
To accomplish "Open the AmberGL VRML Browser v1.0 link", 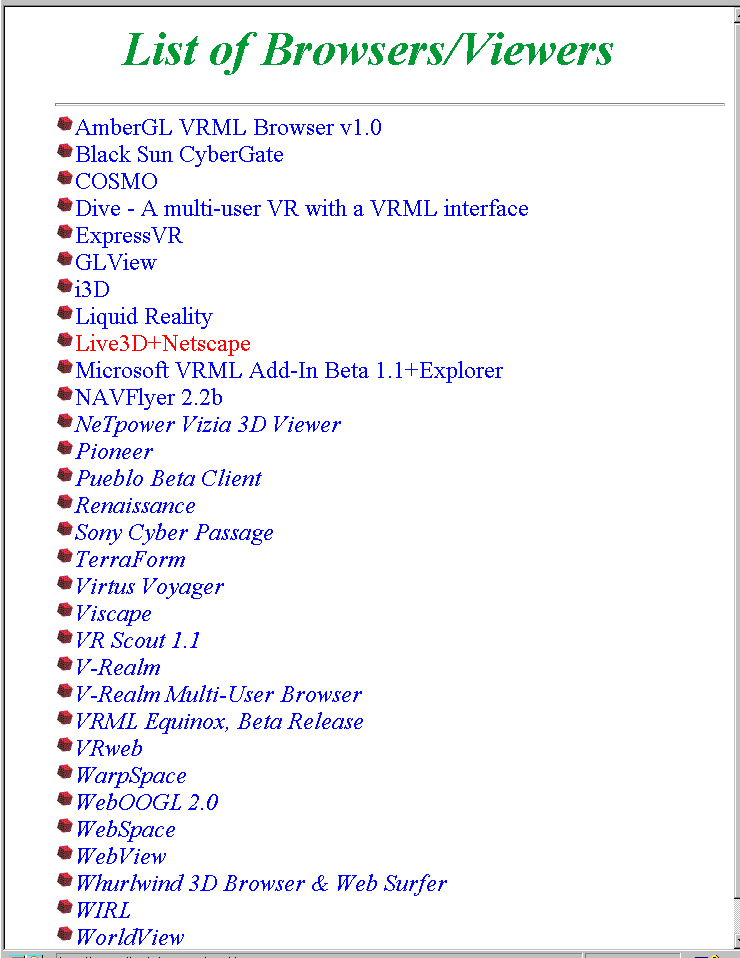I will (x=228, y=127).
